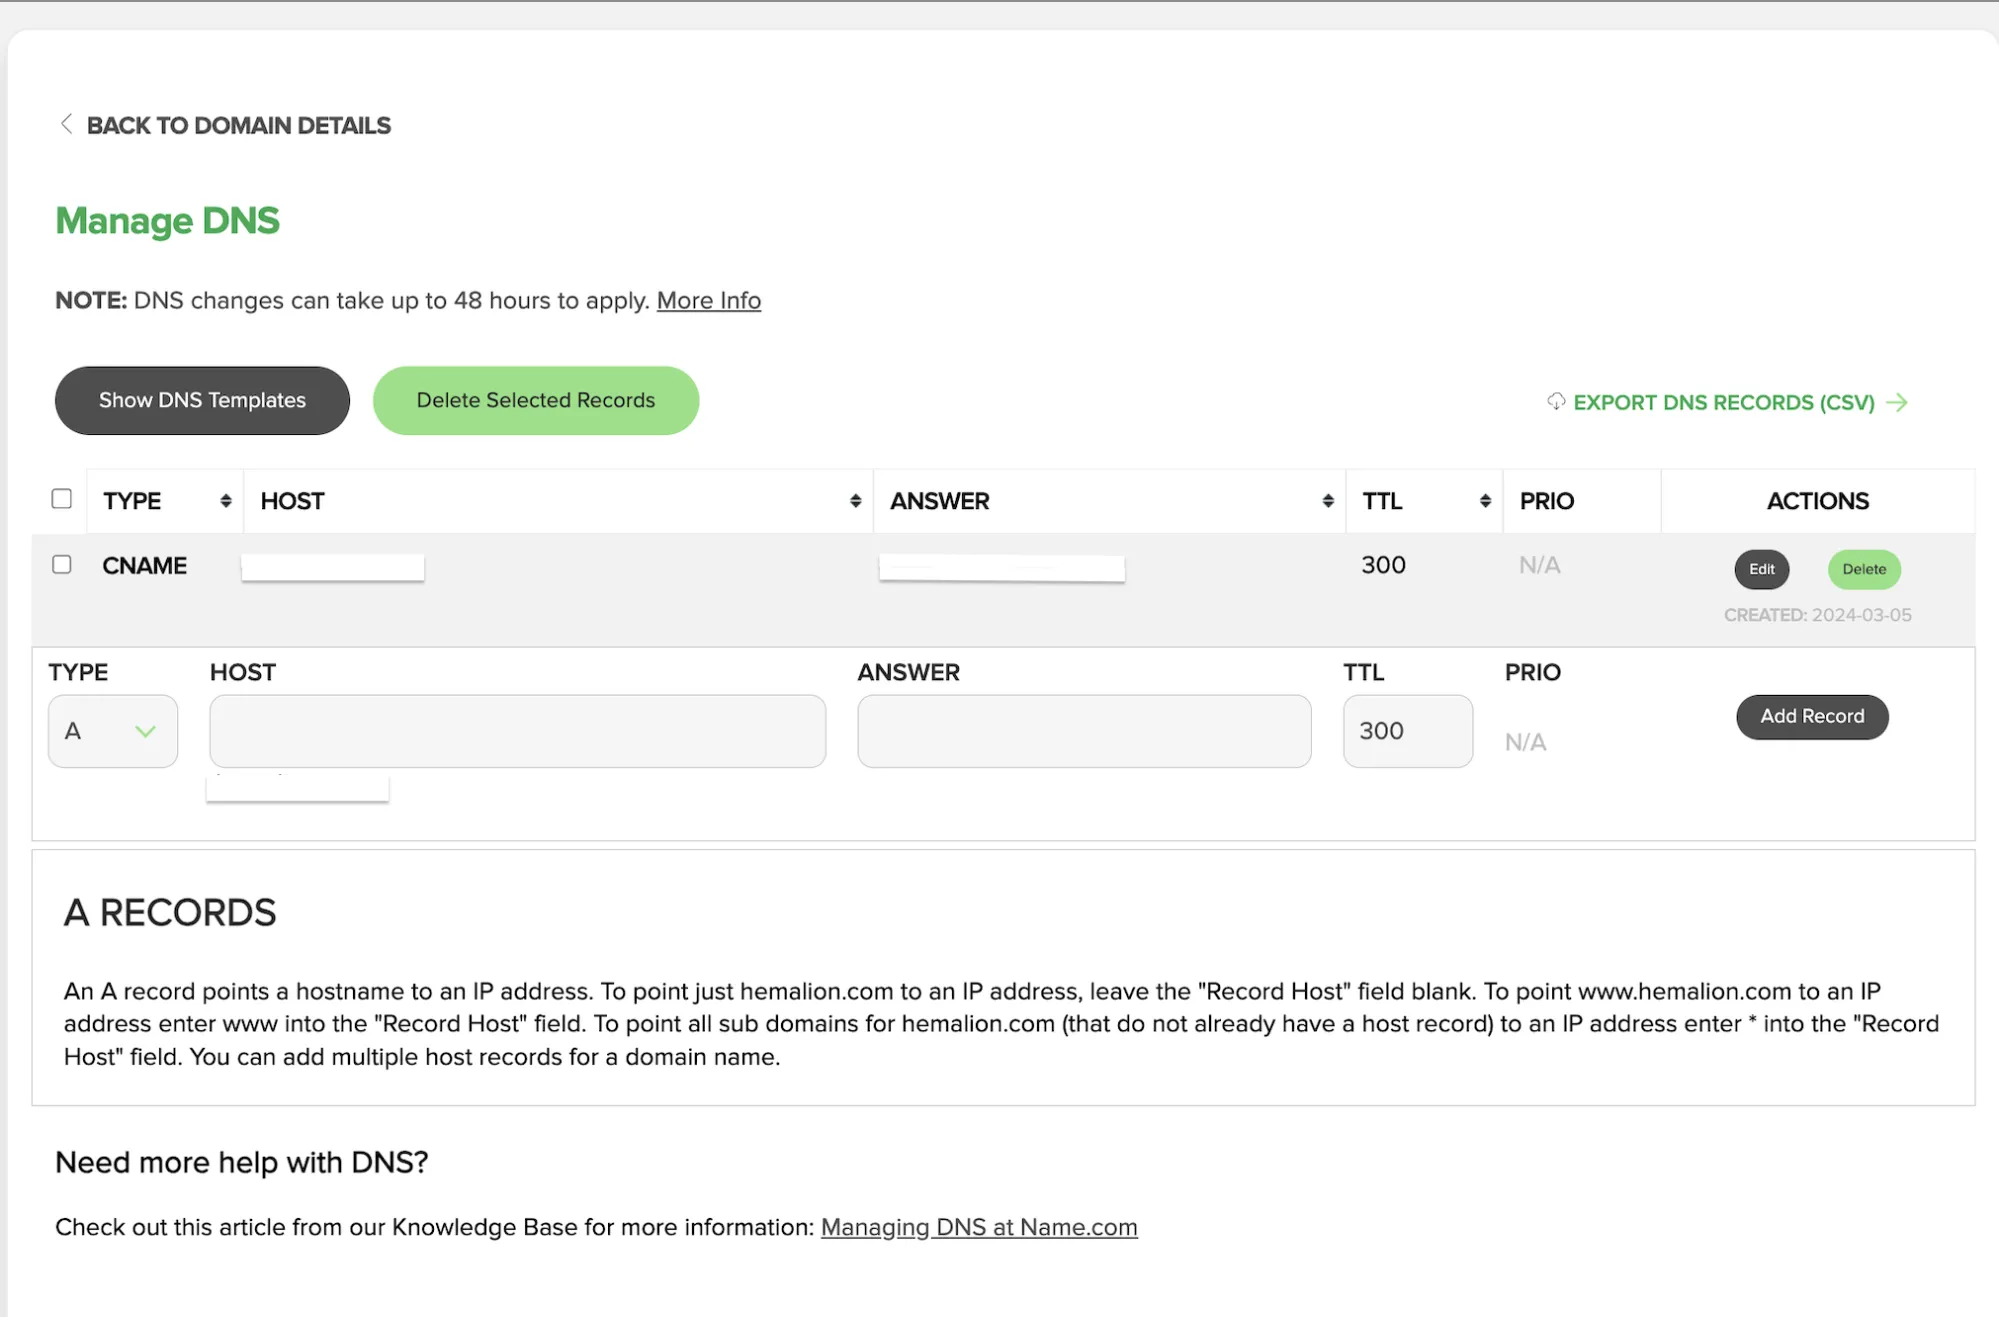Click the Add Record button
Screen dimensions: 1999x1317
coord(1812,717)
